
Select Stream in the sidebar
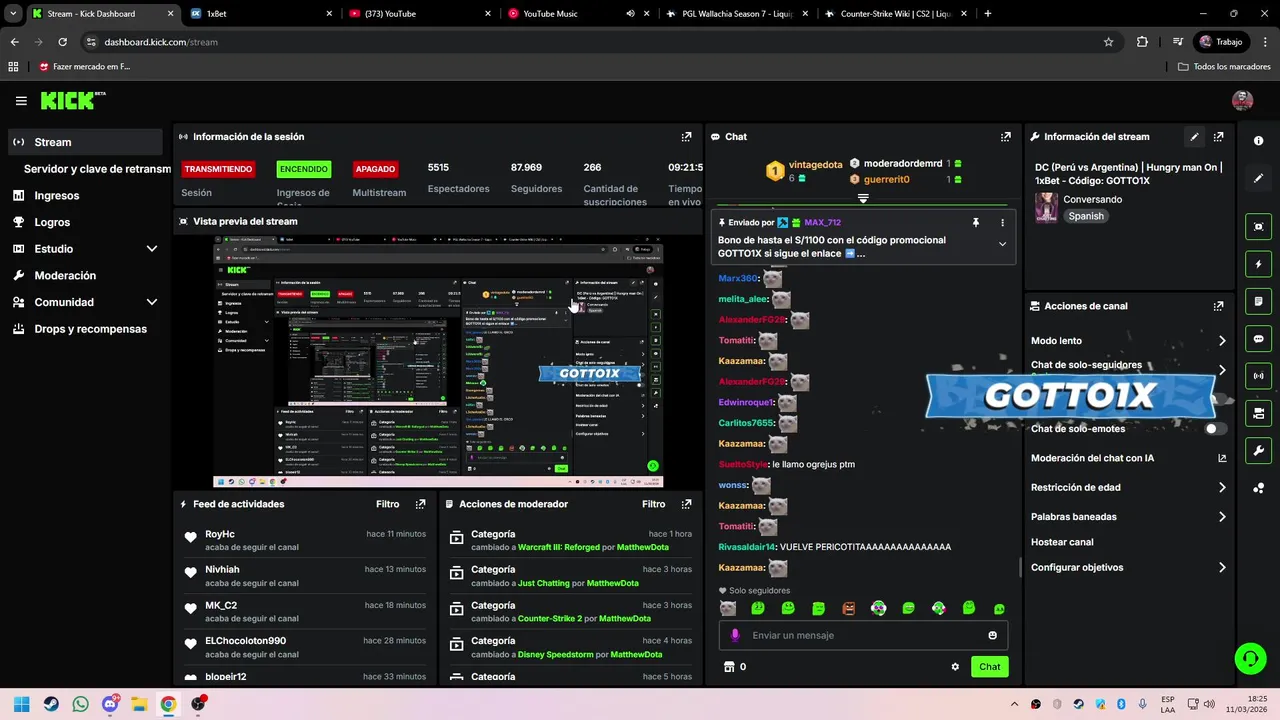[85, 142]
